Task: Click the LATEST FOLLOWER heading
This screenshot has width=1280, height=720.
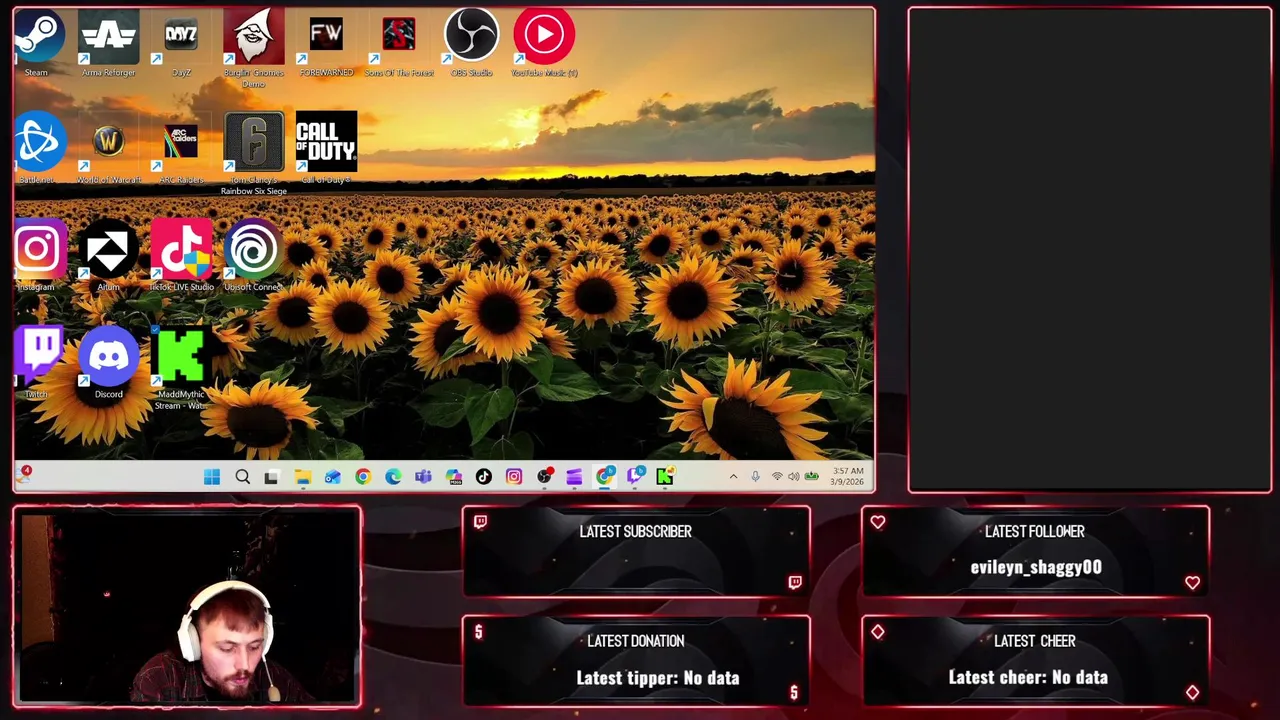Action: point(1035,531)
